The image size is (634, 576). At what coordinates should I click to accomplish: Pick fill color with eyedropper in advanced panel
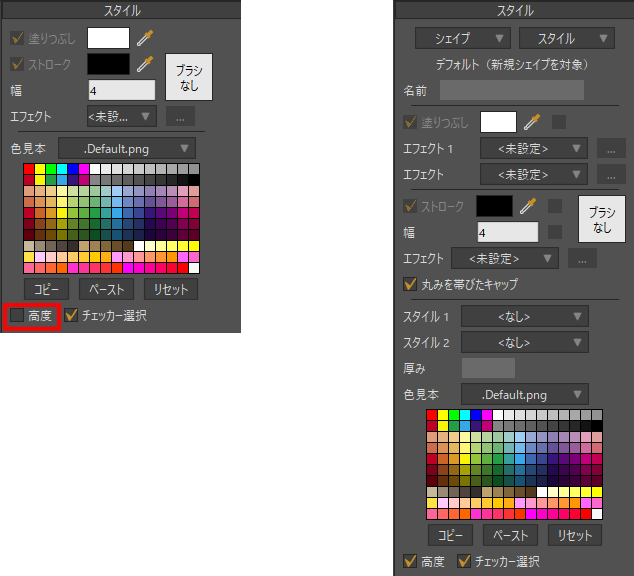(x=532, y=122)
